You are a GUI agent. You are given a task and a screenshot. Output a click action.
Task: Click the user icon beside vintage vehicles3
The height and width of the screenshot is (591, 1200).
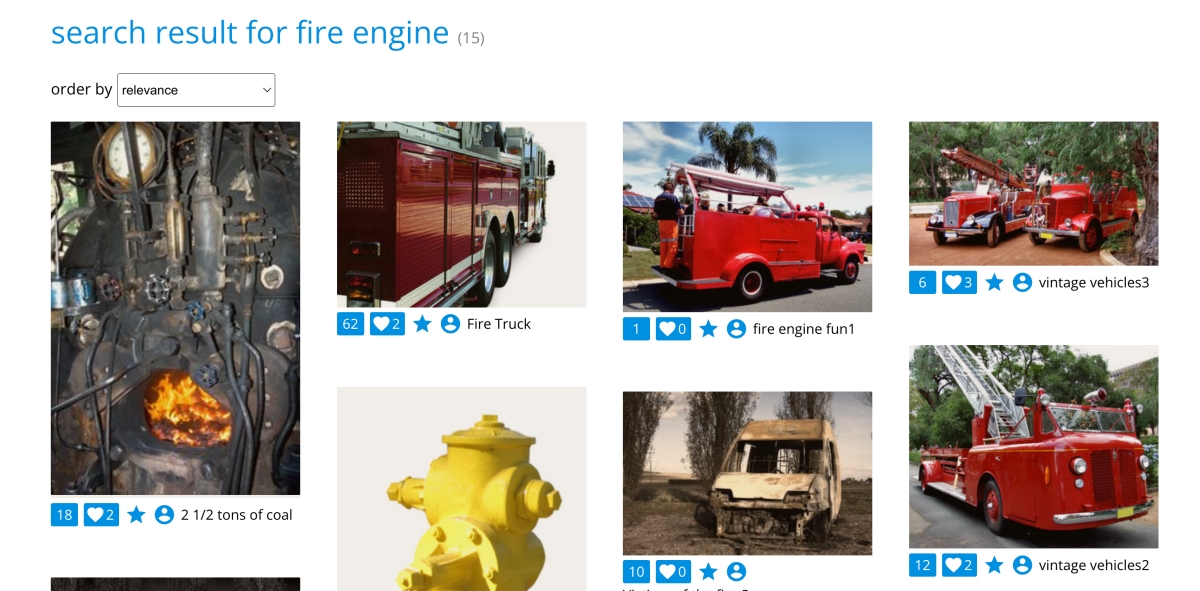click(x=1022, y=283)
